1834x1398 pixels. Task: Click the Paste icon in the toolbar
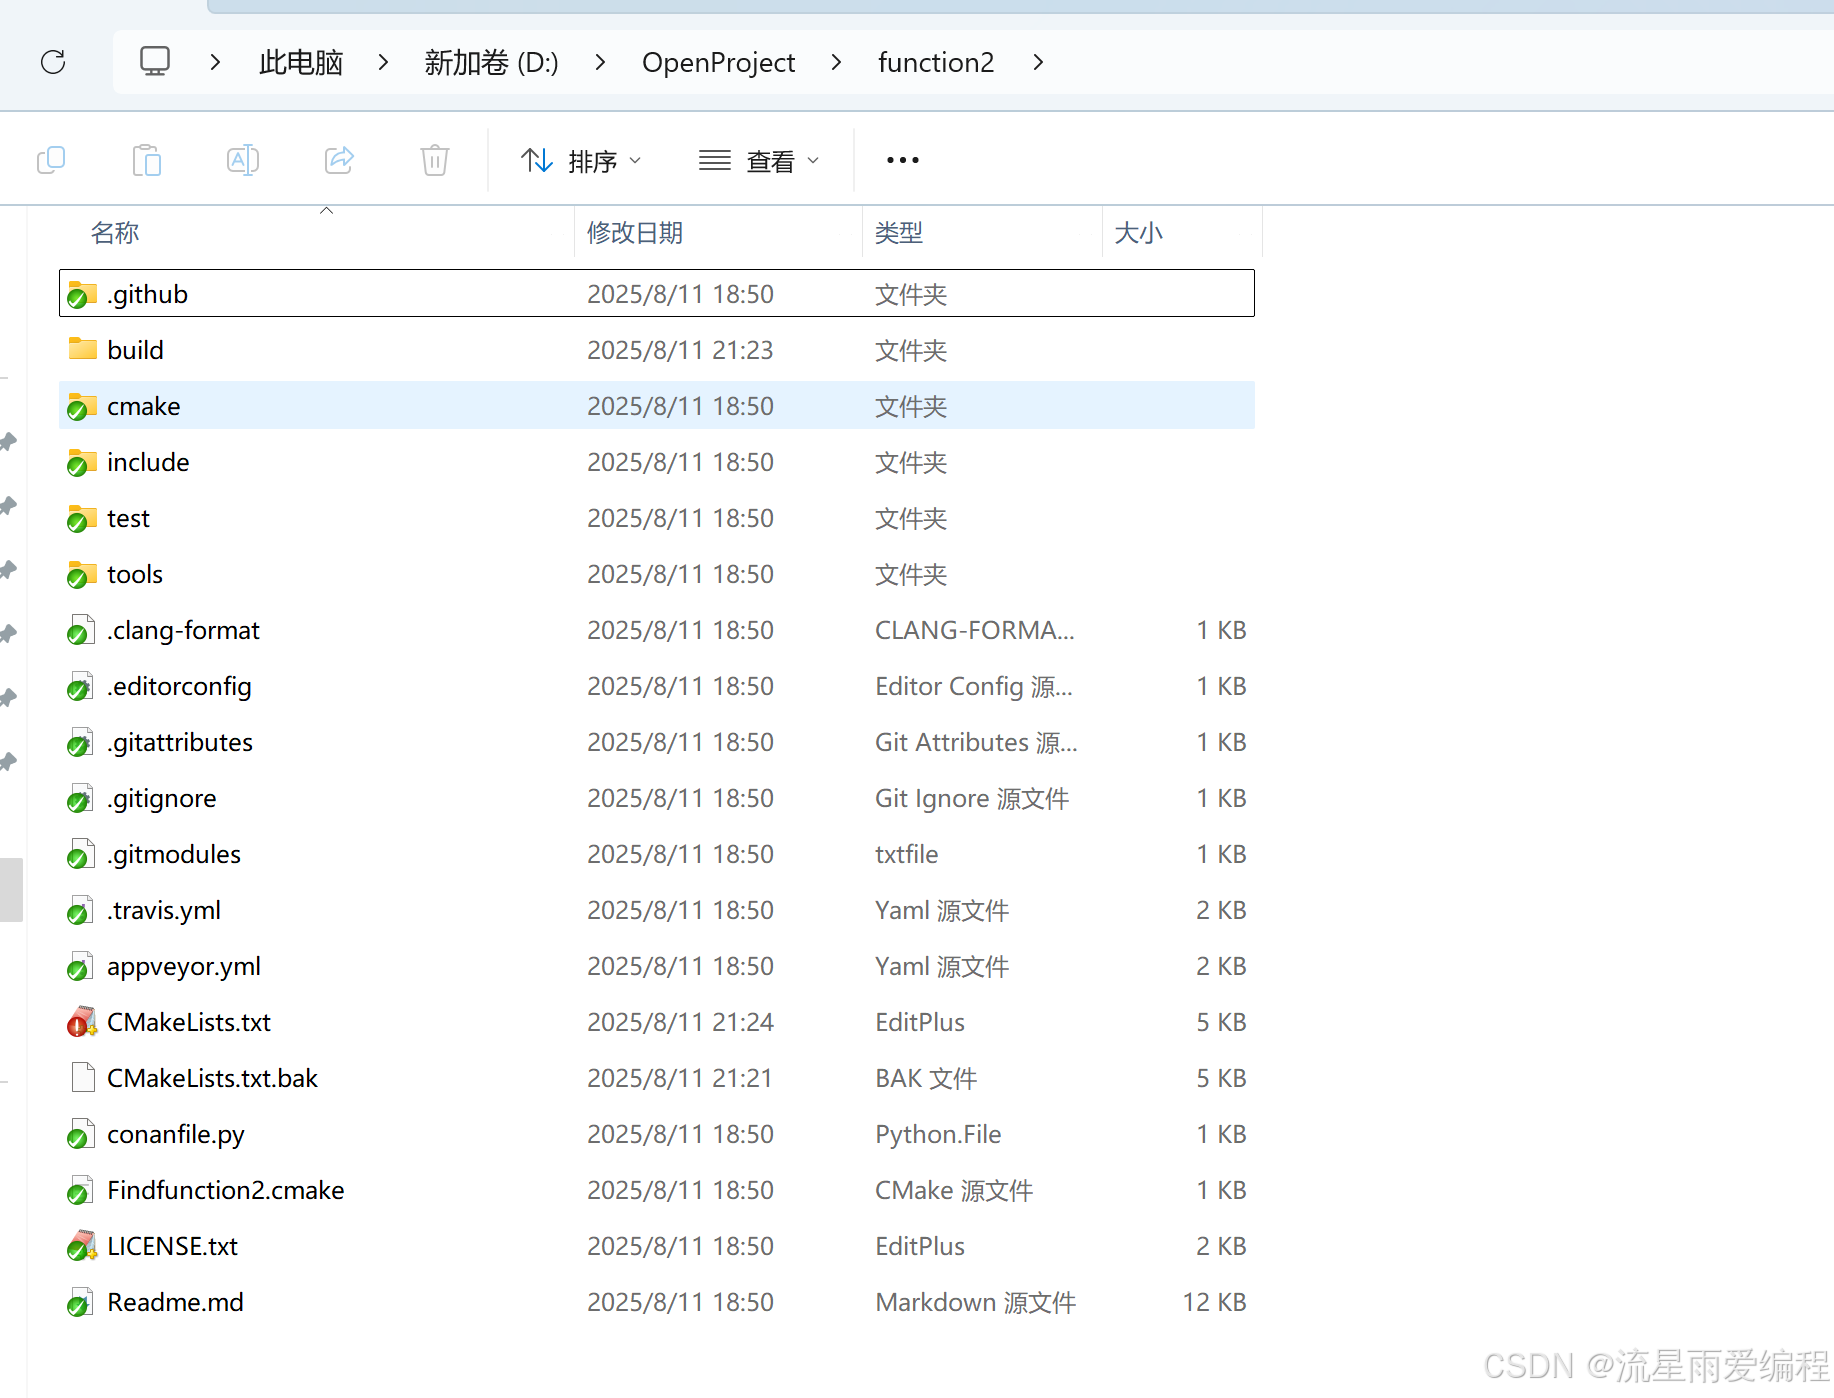pyautogui.click(x=146, y=160)
